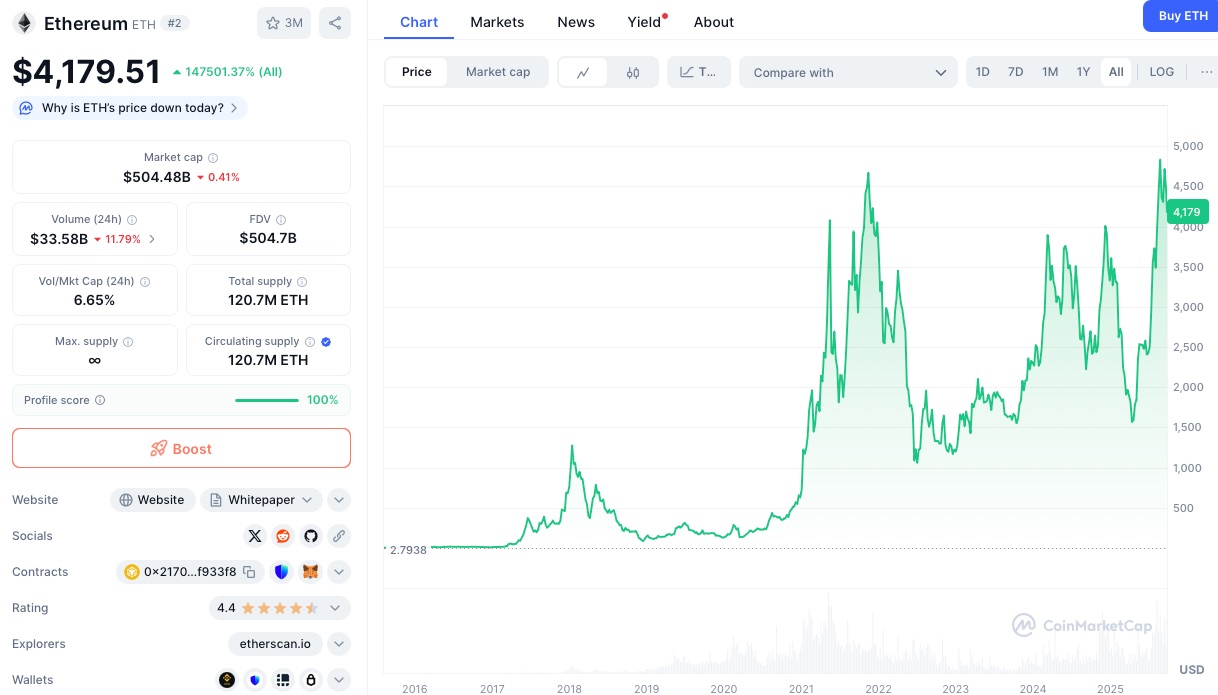Expand more Website links chevron
Image resolution: width=1218 pixels, height=695 pixels.
pos(339,500)
